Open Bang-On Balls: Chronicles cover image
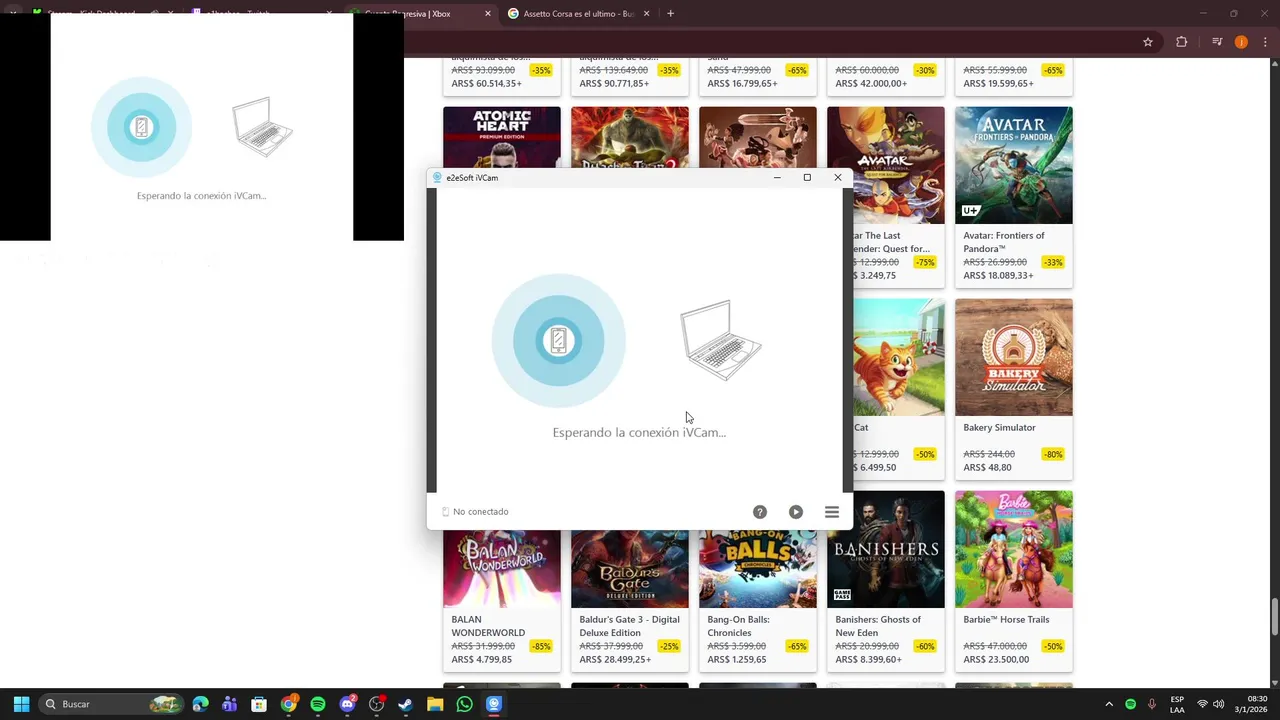The width and height of the screenshot is (1280, 720). click(758, 569)
